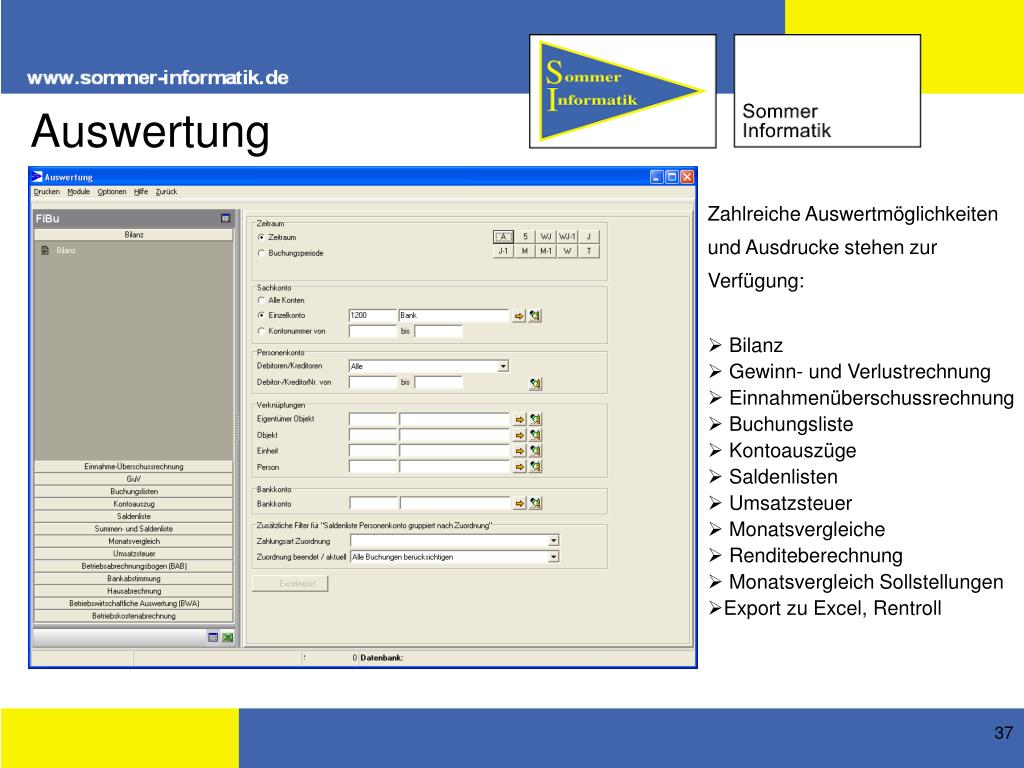This screenshot has width=1024, height=768.
Task: Open search icon in the Objekt row
Action: tap(536, 435)
